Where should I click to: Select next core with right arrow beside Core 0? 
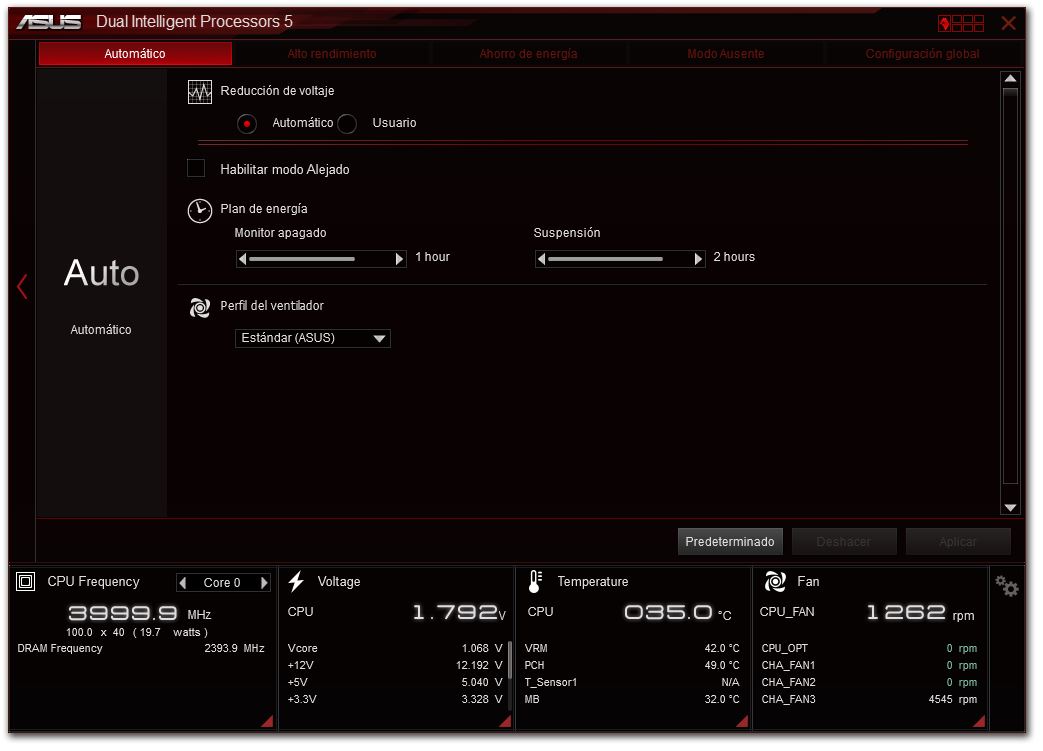pyautogui.click(x=264, y=583)
